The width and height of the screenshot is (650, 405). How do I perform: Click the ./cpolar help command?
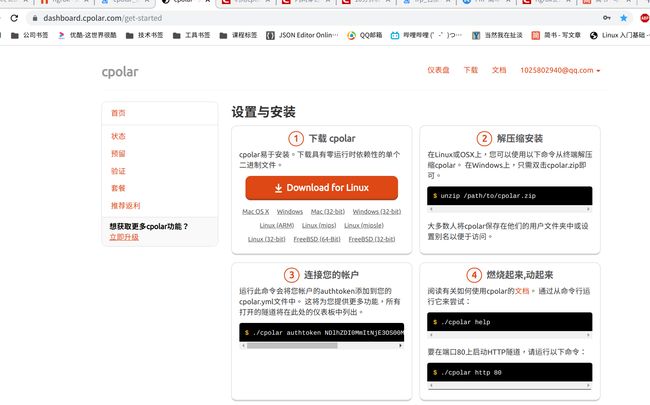466,322
